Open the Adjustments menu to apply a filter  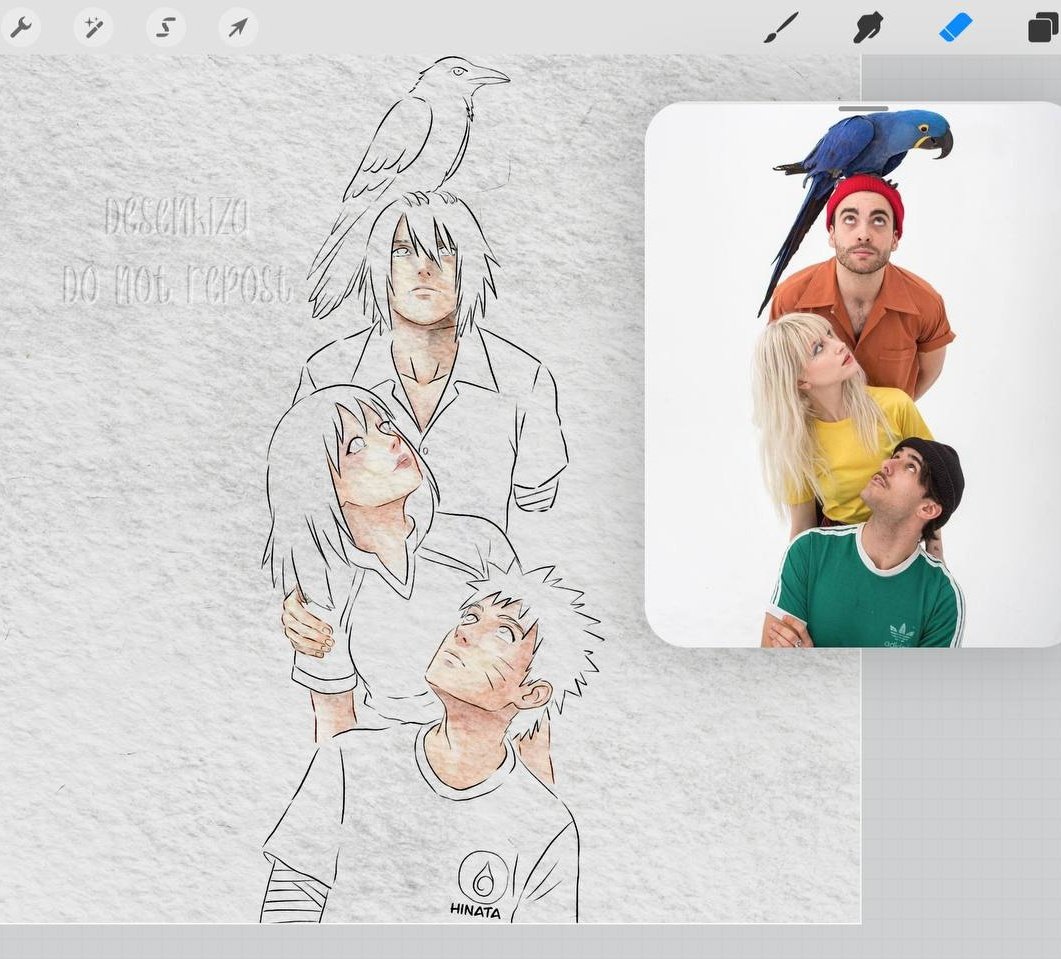tap(93, 27)
